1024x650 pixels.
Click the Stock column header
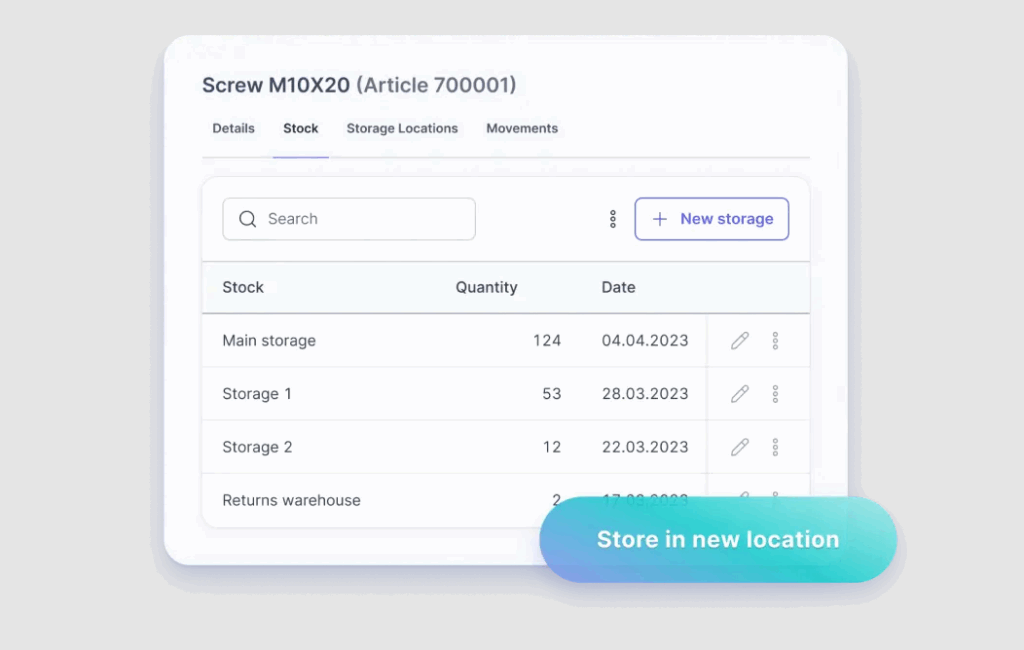click(243, 287)
